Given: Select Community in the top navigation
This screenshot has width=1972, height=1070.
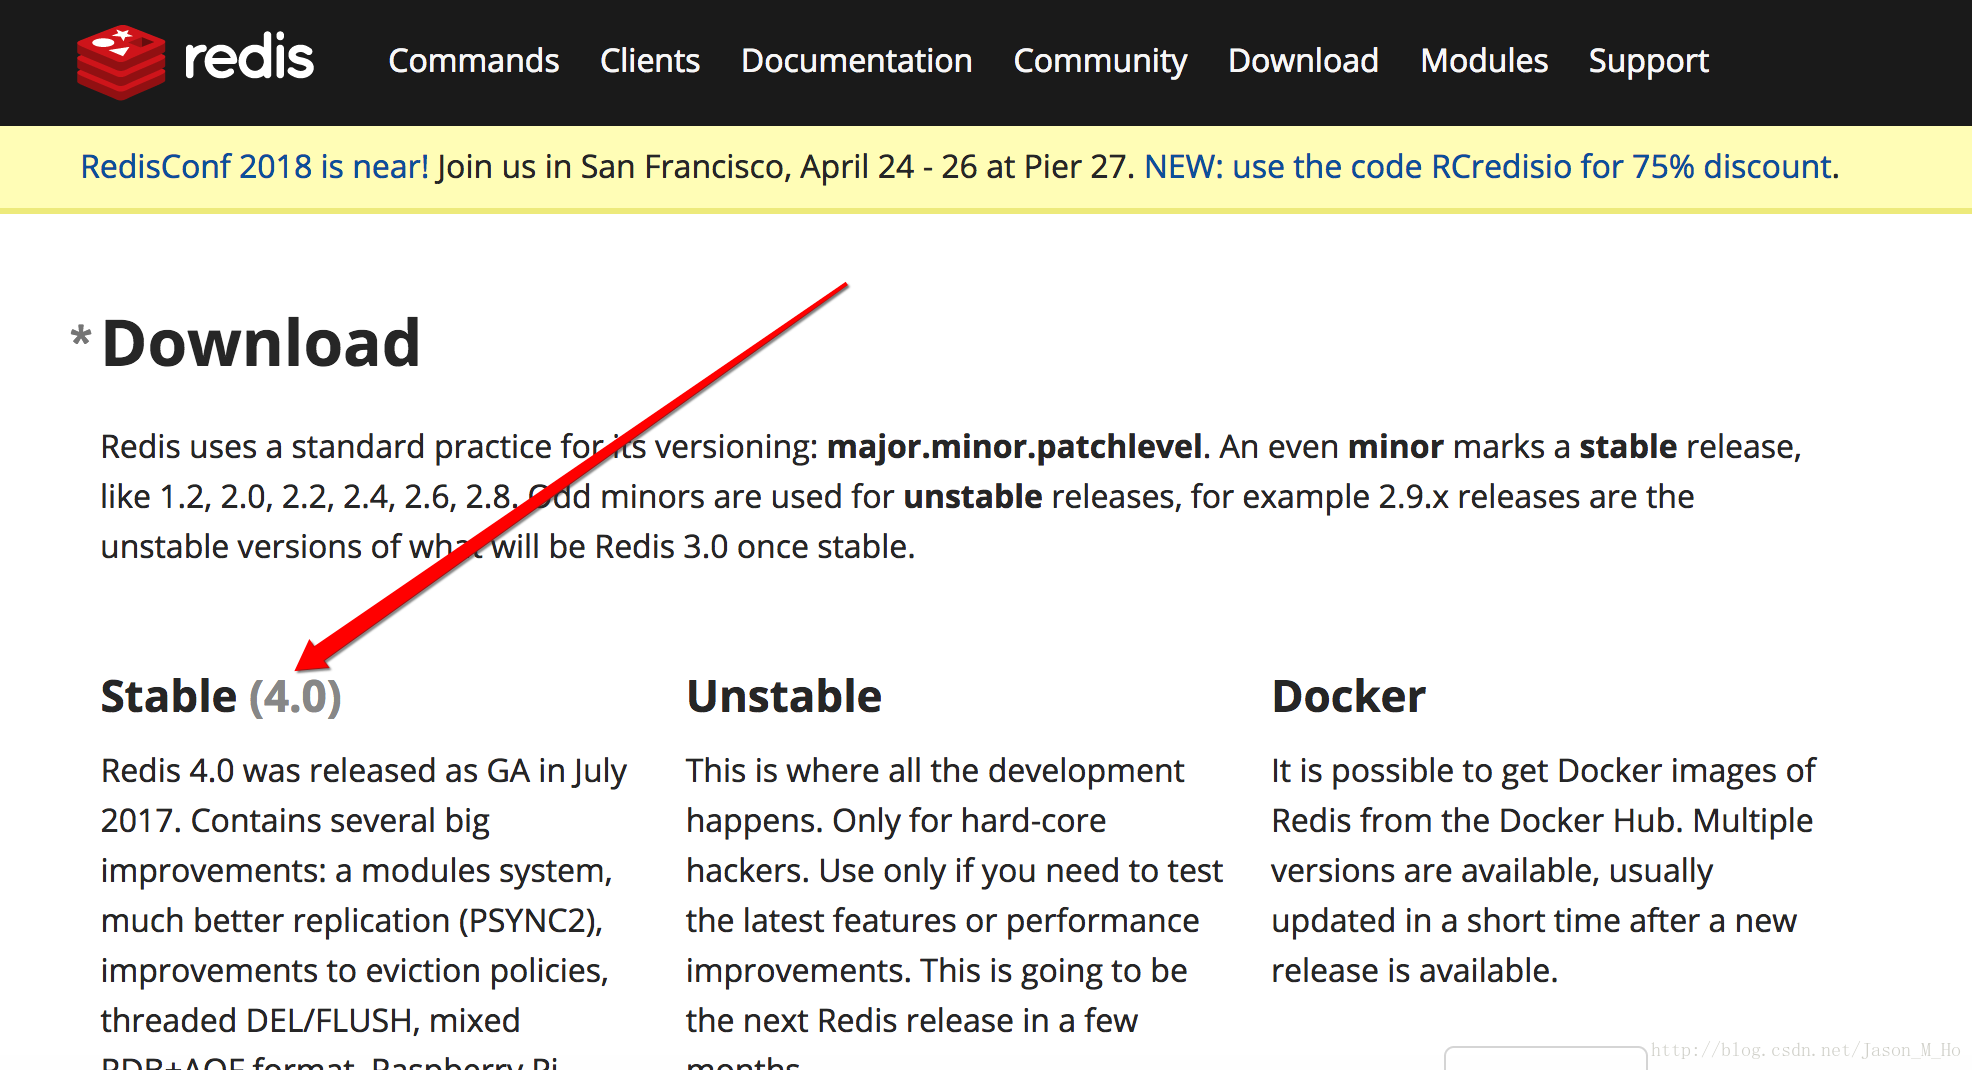Looking at the screenshot, I should pyautogui.click(x=1100, y=61).
